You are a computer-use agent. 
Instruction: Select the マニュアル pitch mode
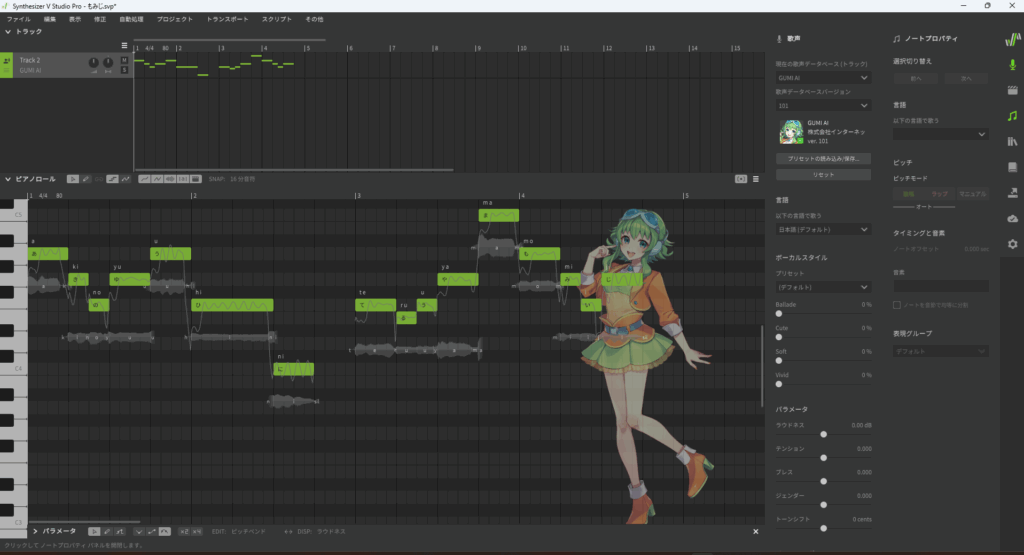coord(972,194)
